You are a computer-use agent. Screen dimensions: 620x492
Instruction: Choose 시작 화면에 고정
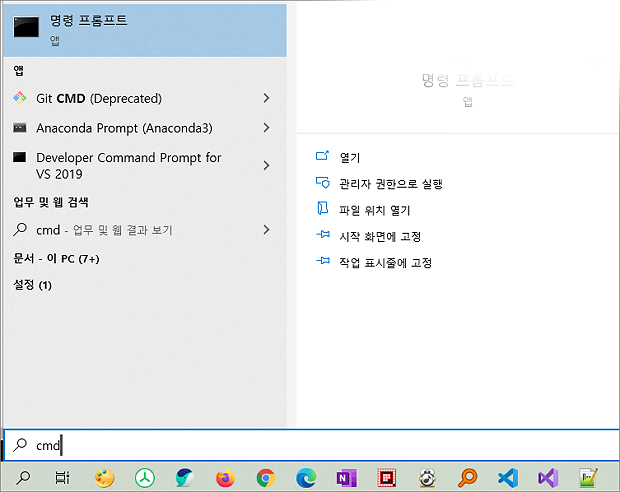pos(380,237)
